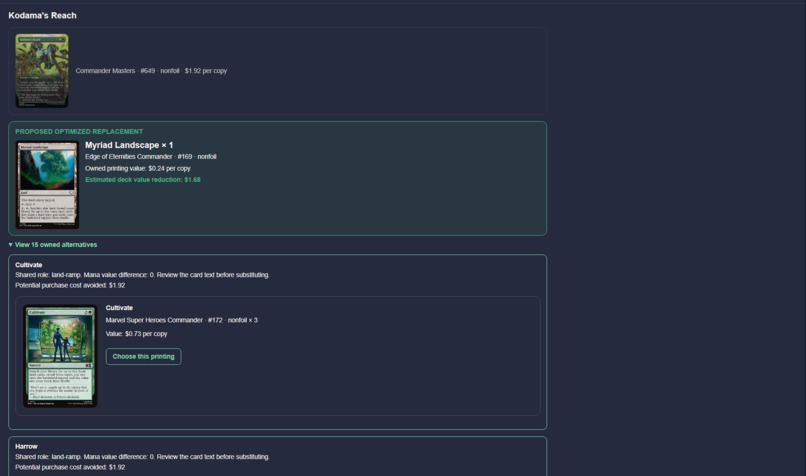This screenshot has width=806, height=476.
Task: Select the Edge of Eternities Commander #169 line
Action: 151,157
